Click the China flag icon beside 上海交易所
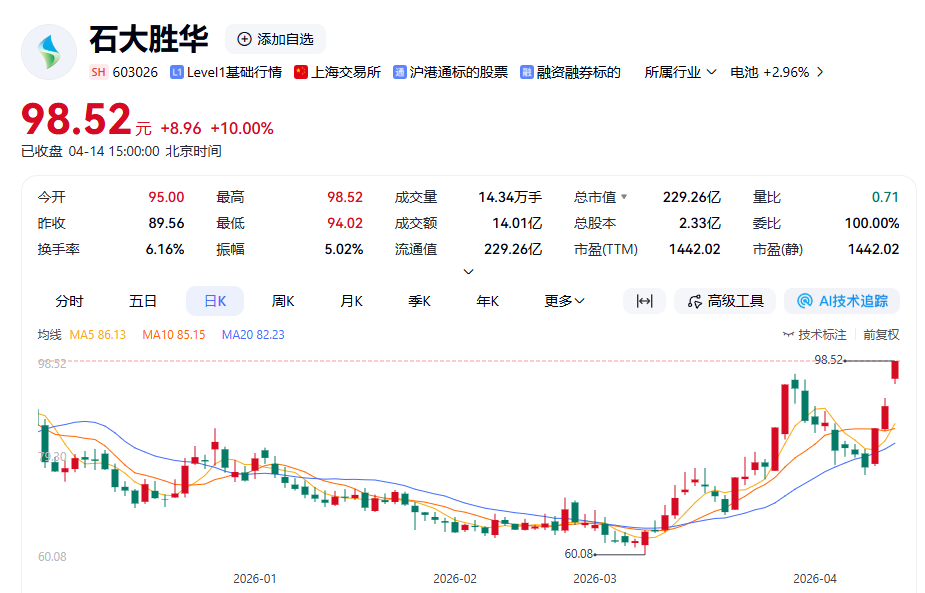Image resolution: width=925 pixels, height=593 pixels. click(301, 72)
